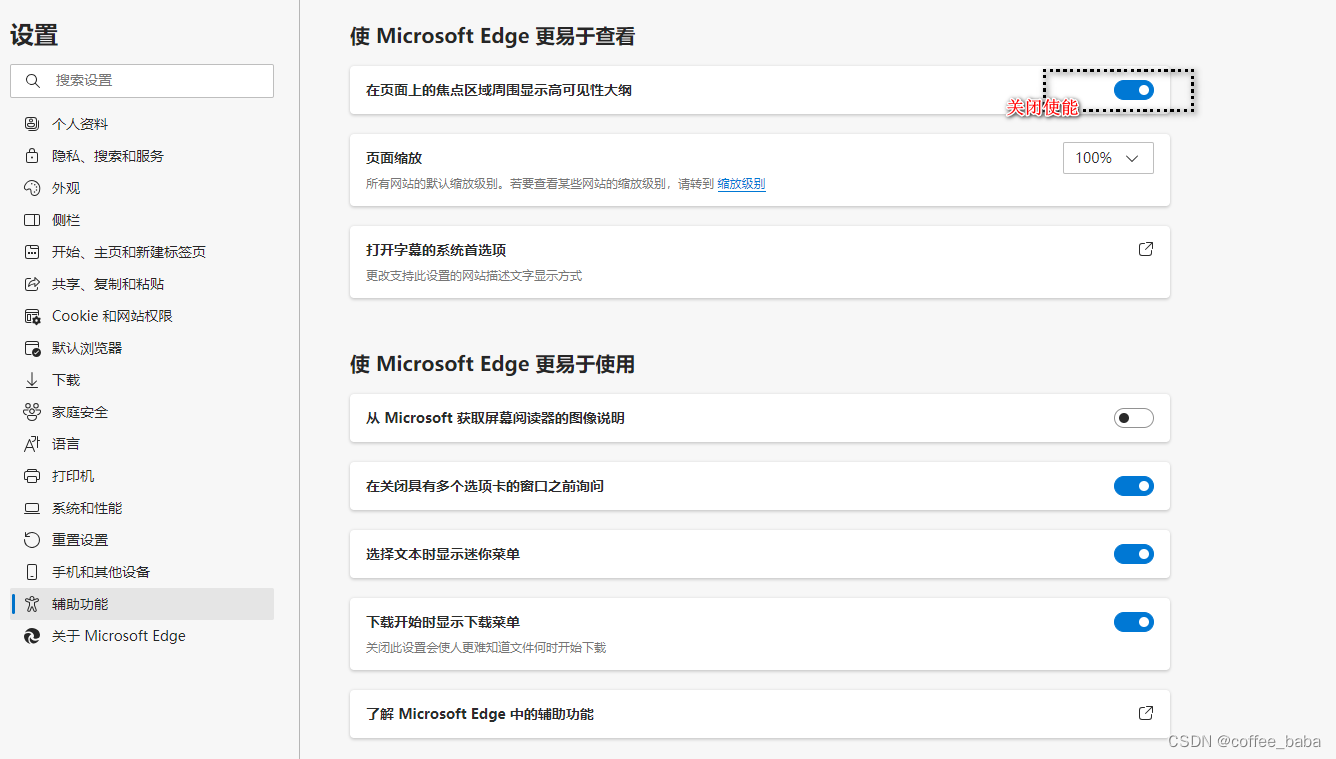Click the 外观 appearance palette icon
This screenshot has height=759, width=1336.
click(x=32, y=188)
